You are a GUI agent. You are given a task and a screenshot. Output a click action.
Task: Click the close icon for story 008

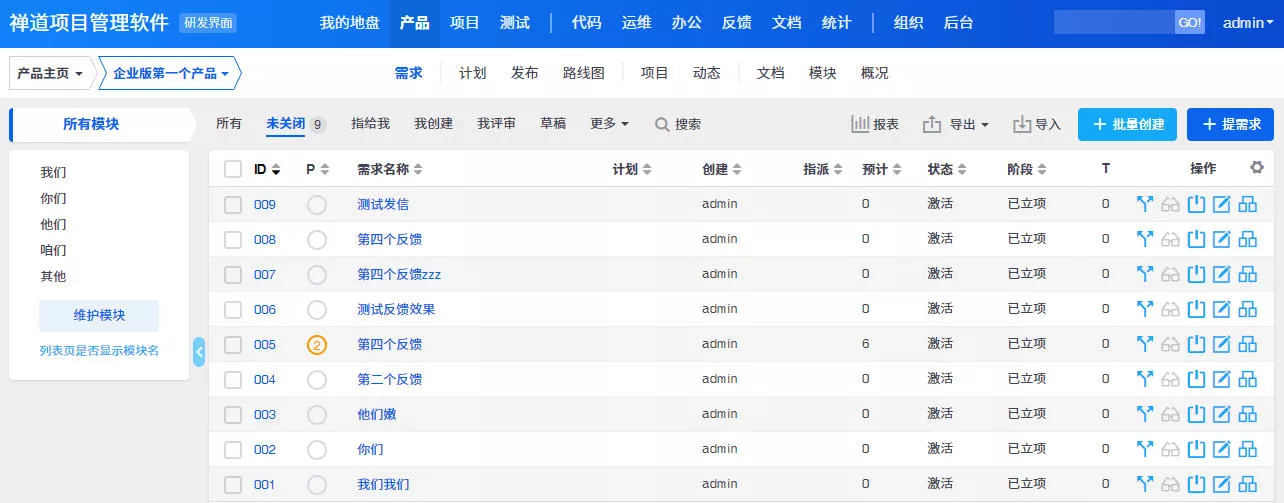click(1197, 240)
